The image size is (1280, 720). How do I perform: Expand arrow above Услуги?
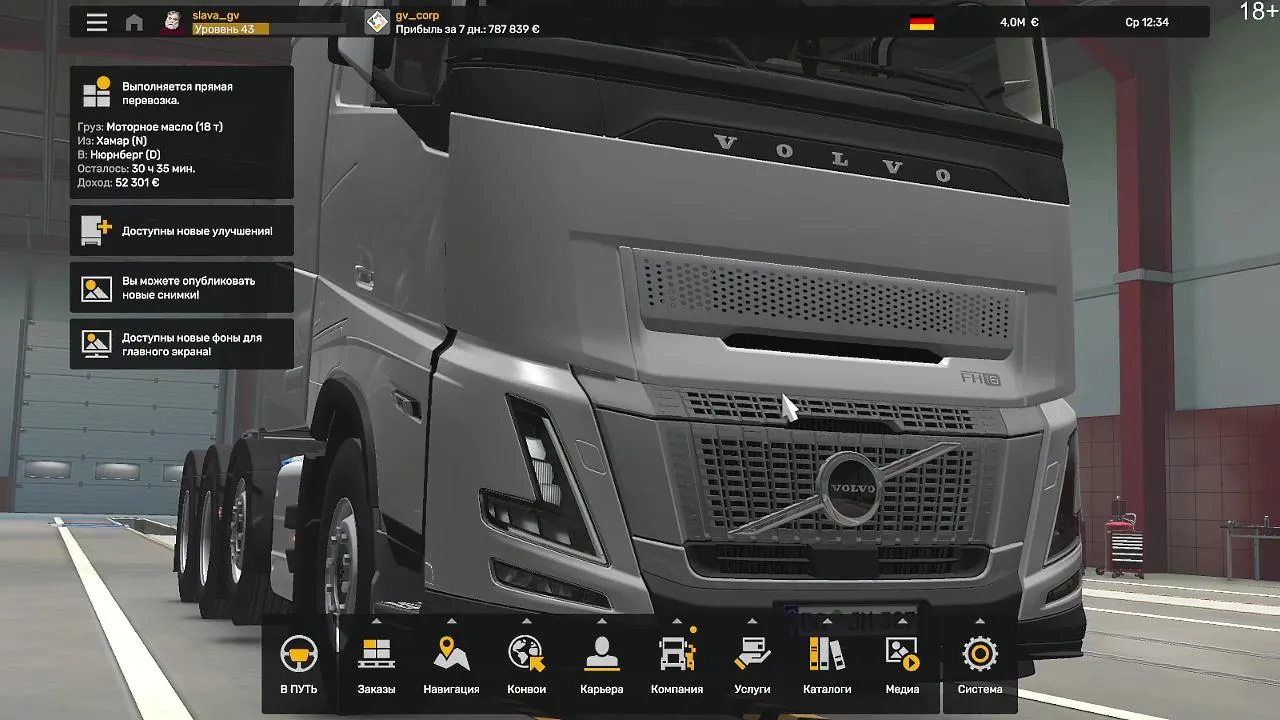tap(752, 621)
